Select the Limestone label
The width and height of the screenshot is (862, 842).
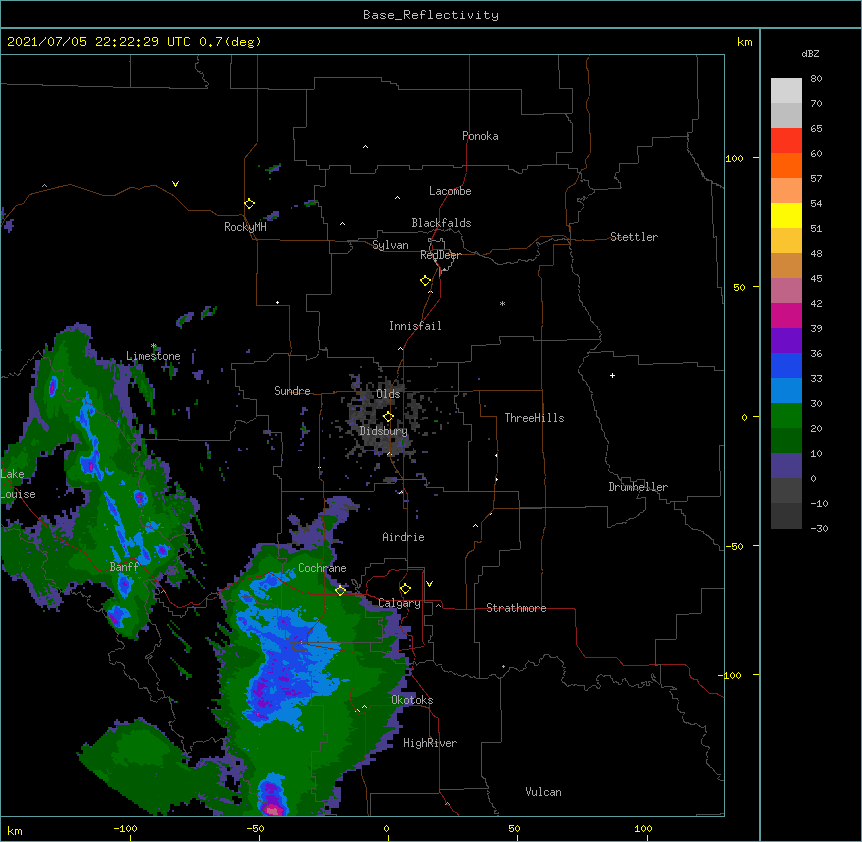tap(153, 356)
